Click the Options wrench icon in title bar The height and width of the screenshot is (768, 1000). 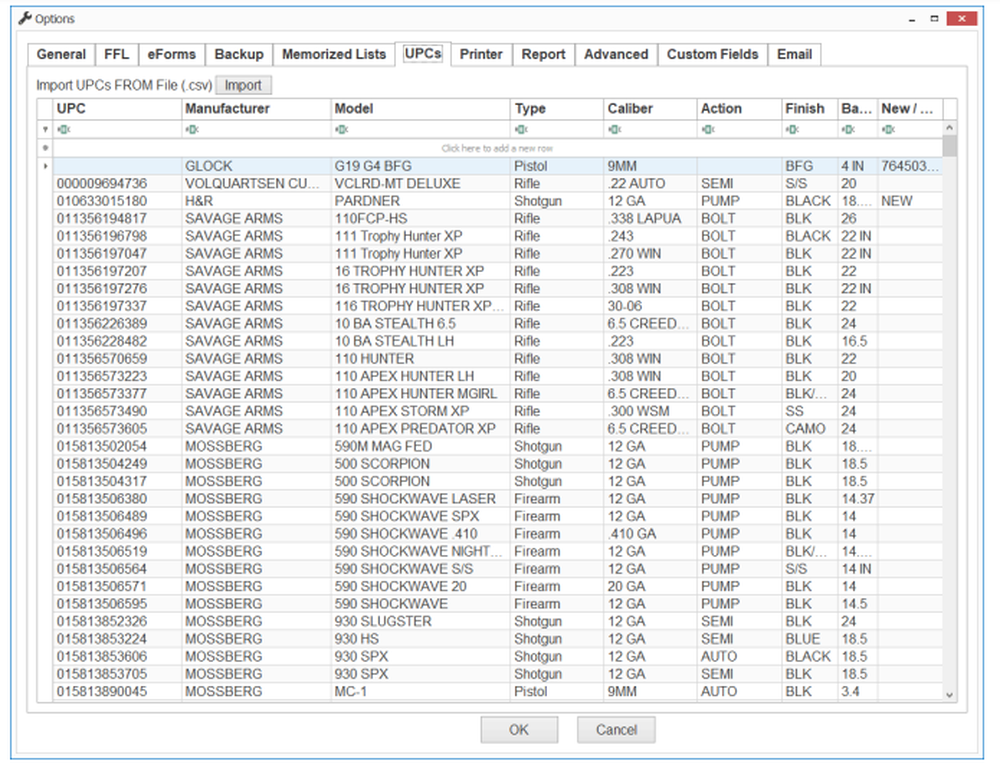(25, 18)
